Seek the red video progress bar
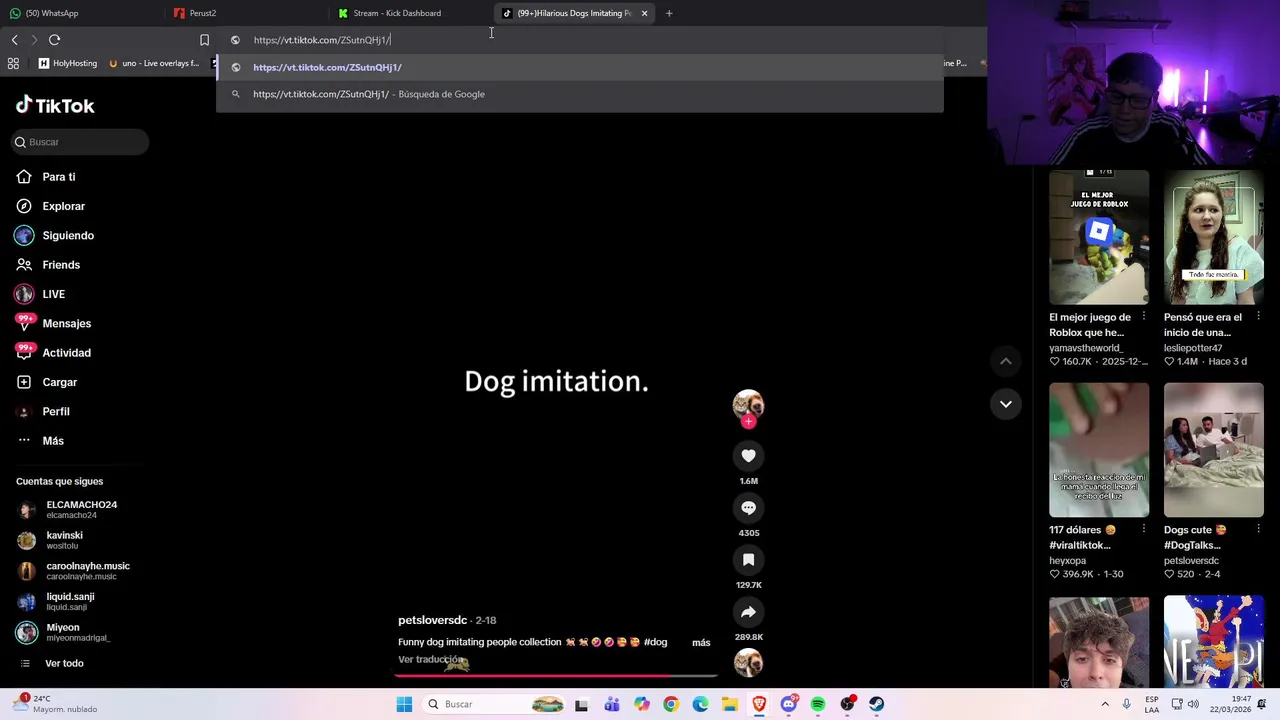This screenshot has height=720, width=1280. tap(556, 675)
